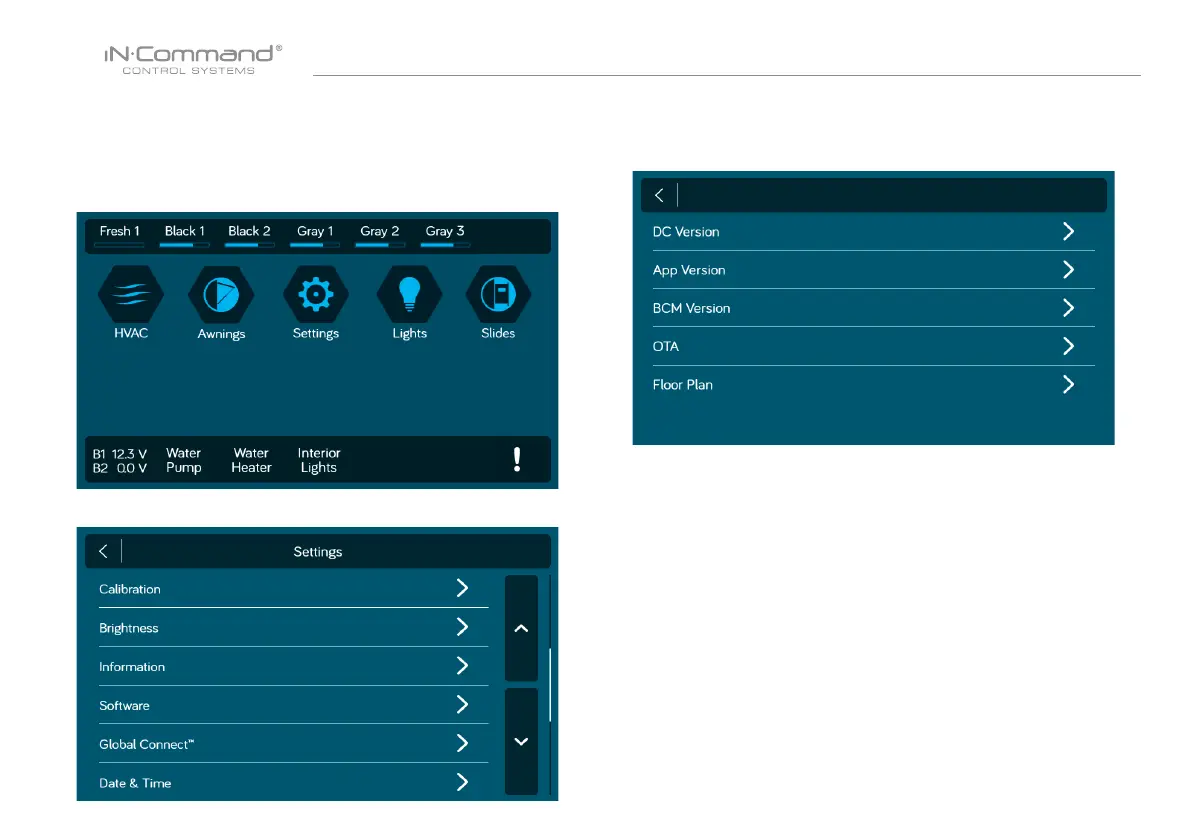The width and height of the screenshot is (1191, 839).
Task: Open the Lights bulb icon
Action: coord(409,295)
